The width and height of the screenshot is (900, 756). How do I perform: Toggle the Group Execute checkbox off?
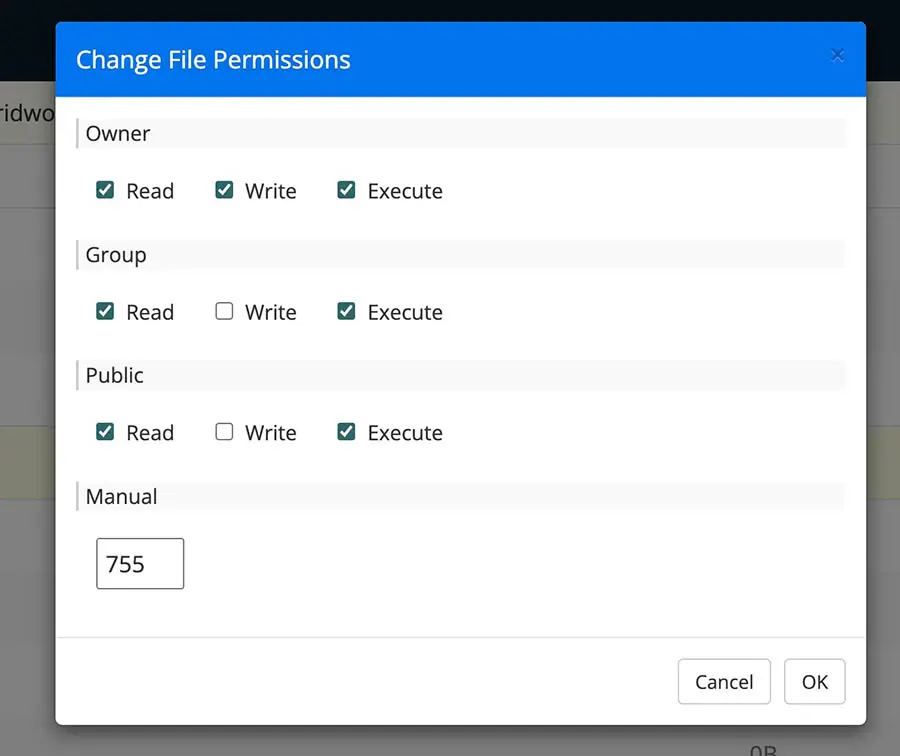point(347,311)
